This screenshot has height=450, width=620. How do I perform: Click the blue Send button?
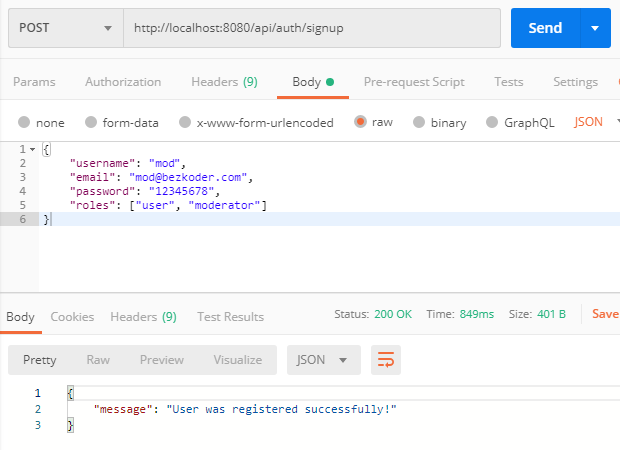click(546, 28)
